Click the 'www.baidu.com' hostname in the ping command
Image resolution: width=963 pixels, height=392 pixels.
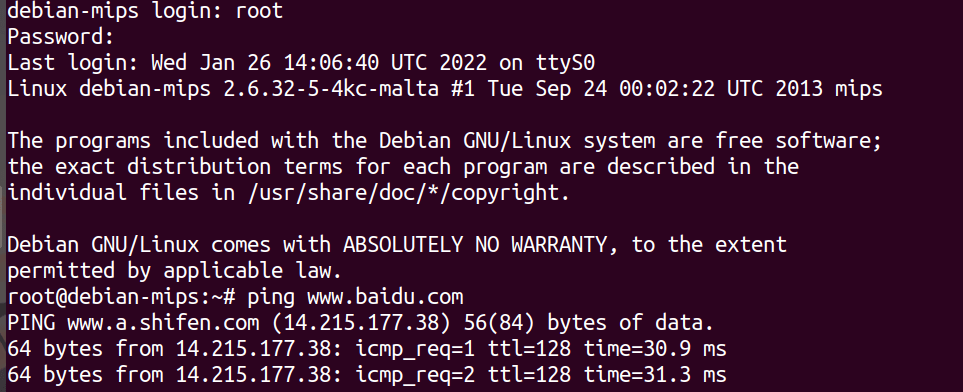point(385,297)
